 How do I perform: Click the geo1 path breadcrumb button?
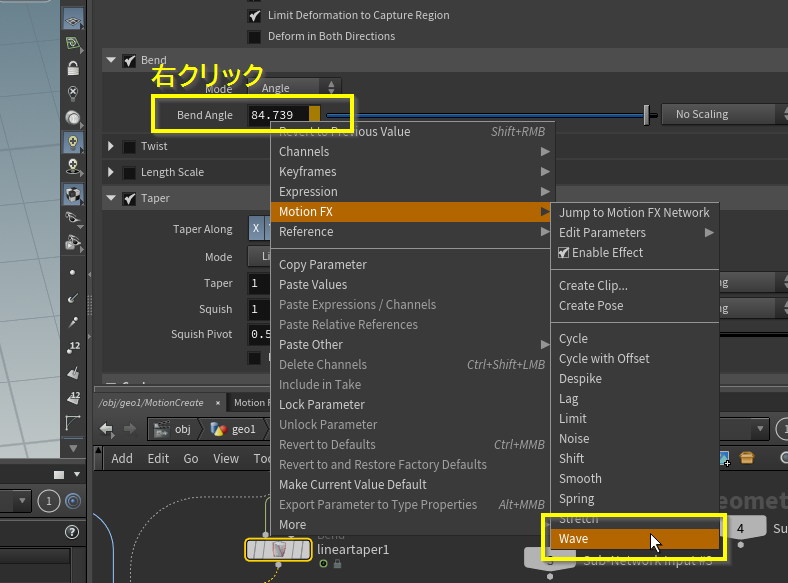click(234, 429)
